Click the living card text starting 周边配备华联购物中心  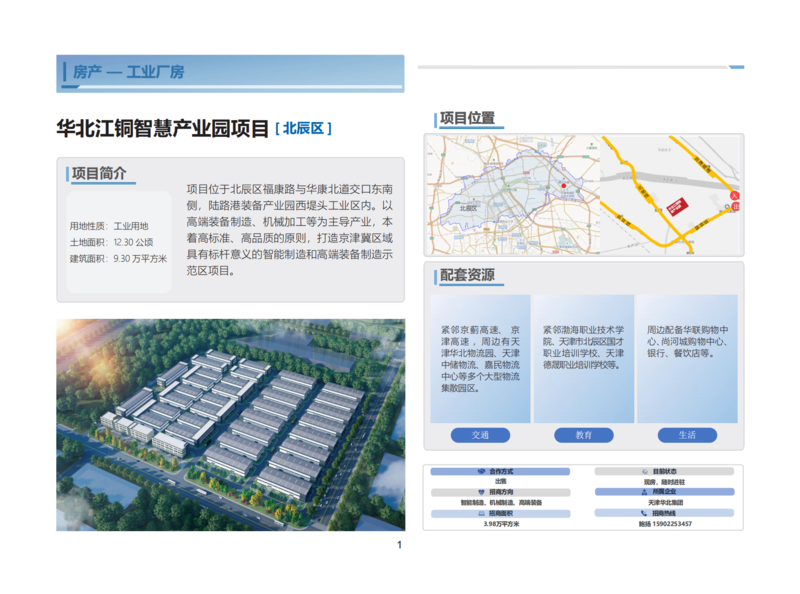click(x=687, y=341)
